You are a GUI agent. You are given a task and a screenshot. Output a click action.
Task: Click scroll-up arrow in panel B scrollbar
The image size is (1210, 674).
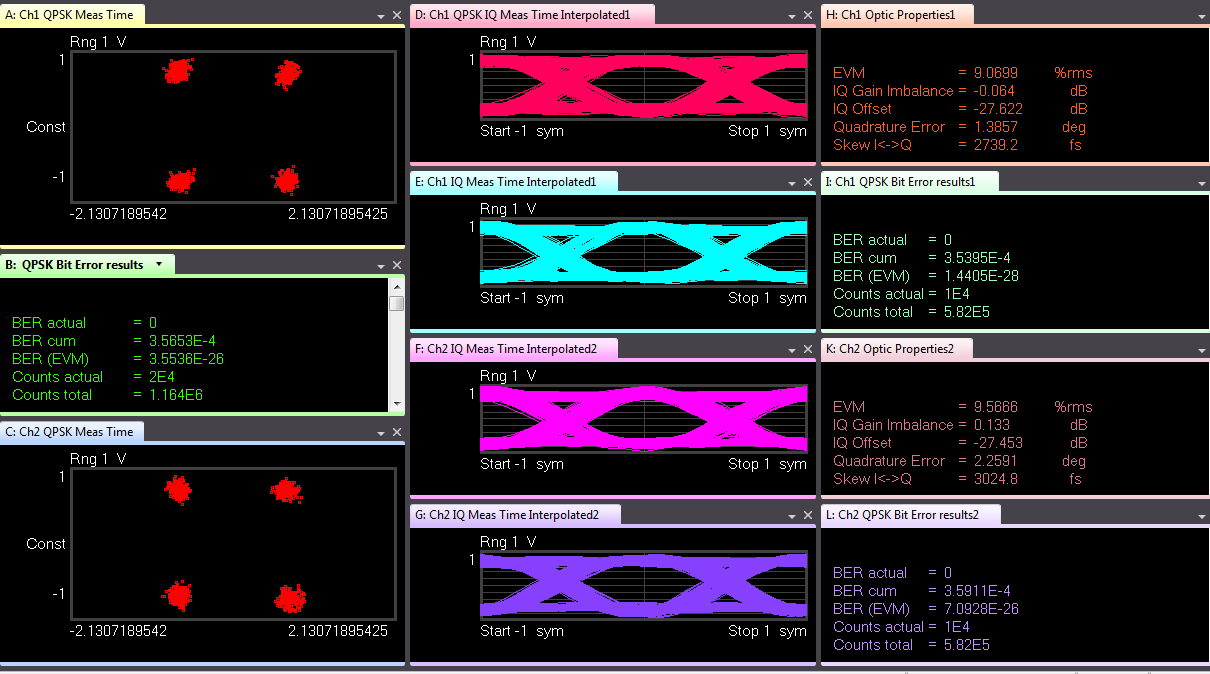coord(397,285)
